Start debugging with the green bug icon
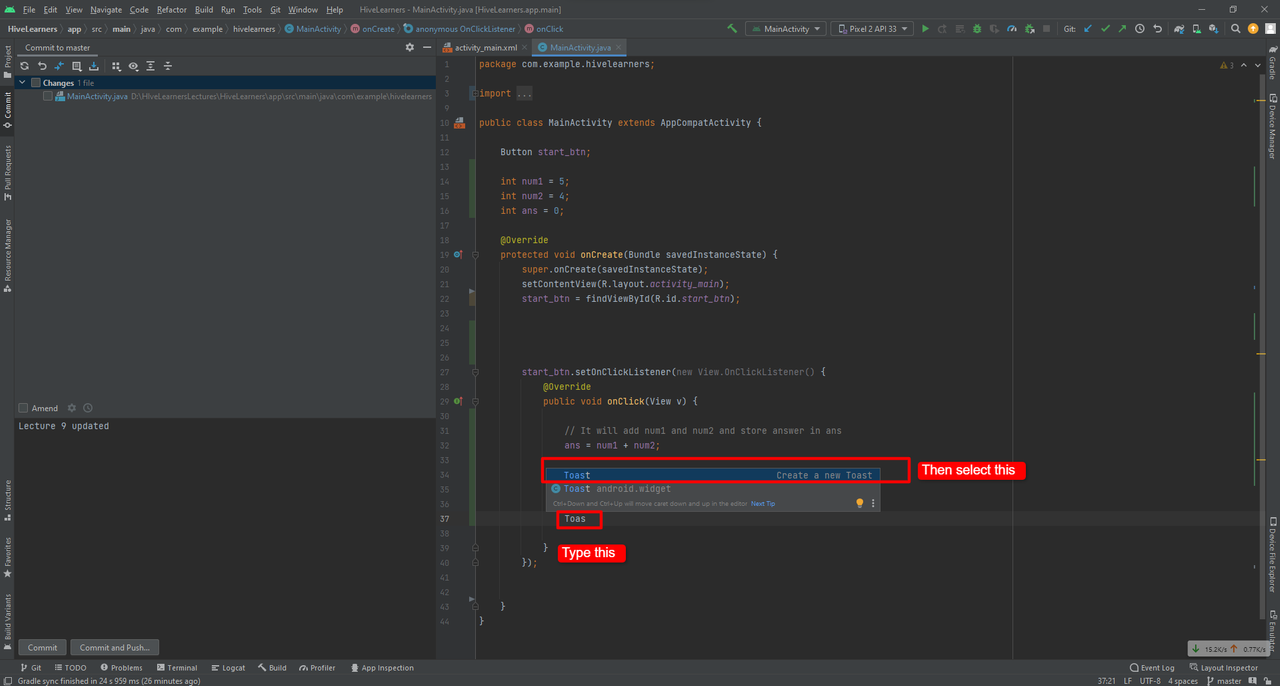 point(977,29)
